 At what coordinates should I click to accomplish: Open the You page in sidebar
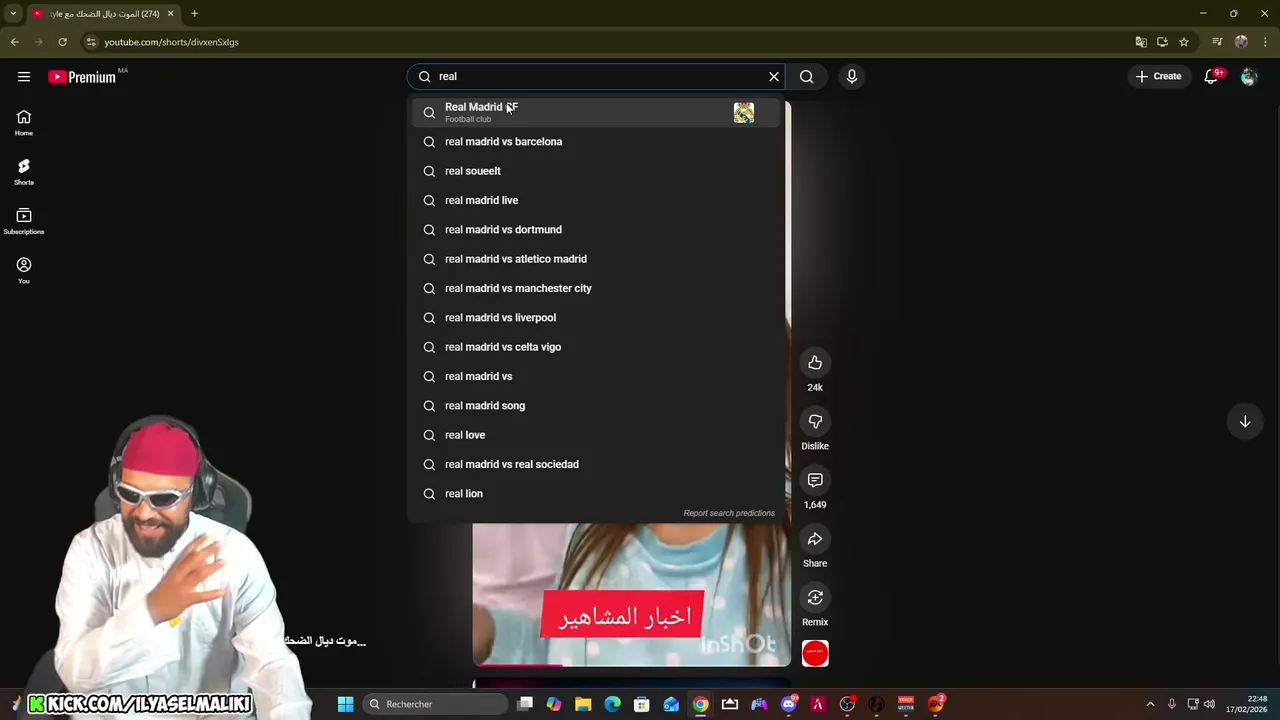click(24, 270)
